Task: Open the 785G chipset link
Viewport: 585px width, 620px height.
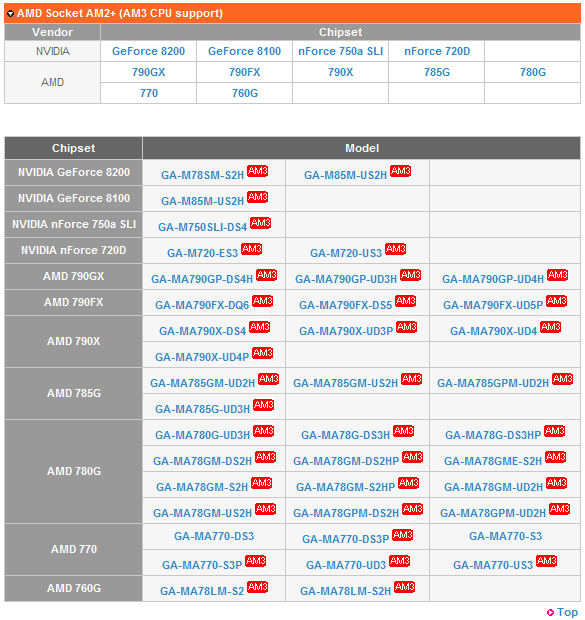Action: pos(437,72)
